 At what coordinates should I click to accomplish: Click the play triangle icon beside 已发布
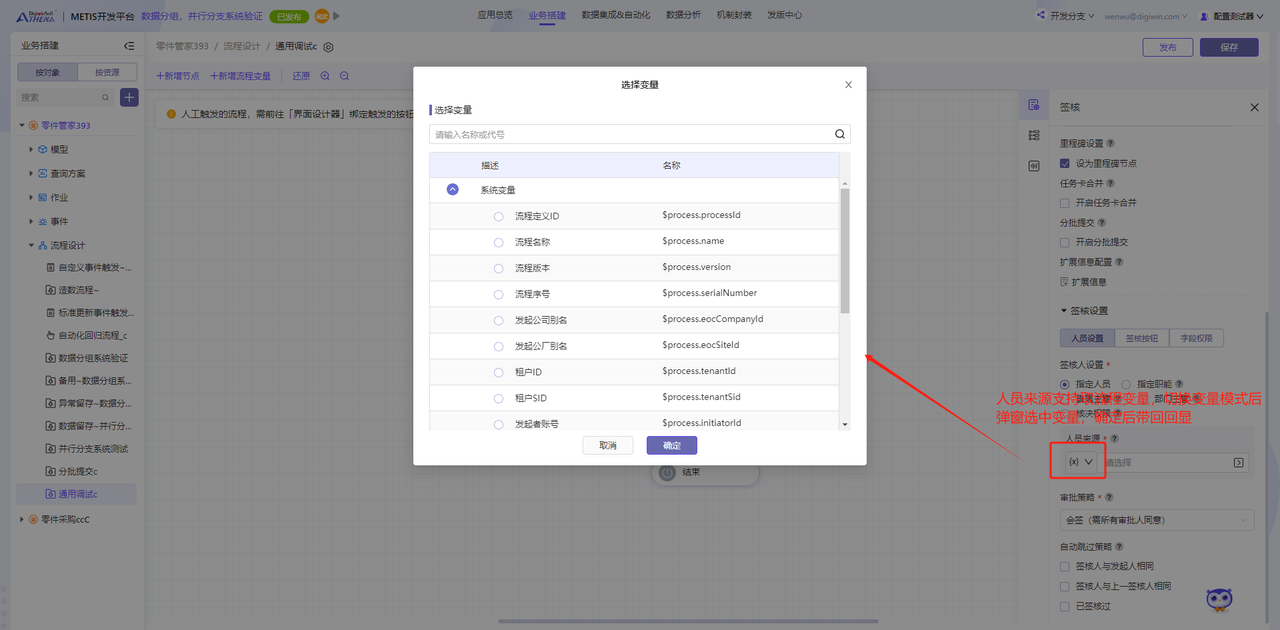(336, 16)
